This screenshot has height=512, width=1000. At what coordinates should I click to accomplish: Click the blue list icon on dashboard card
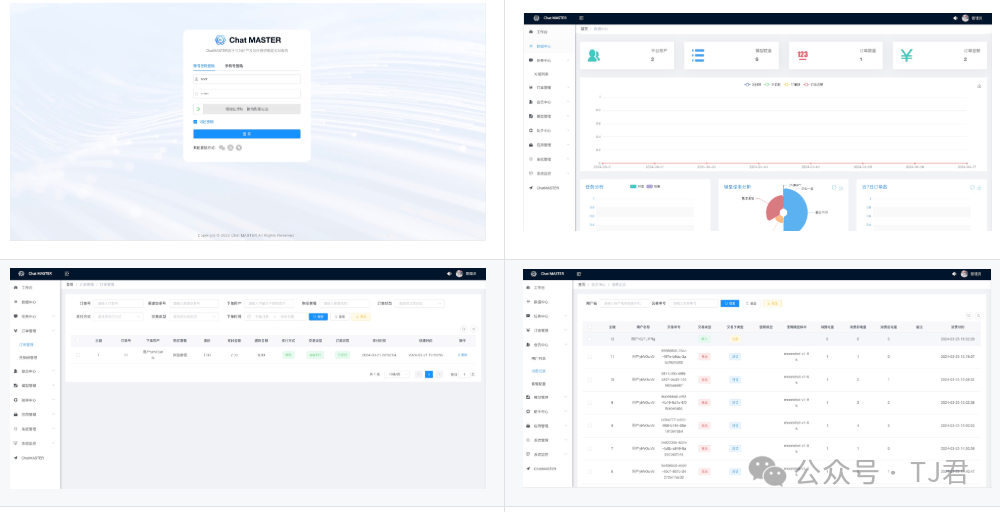698,56
